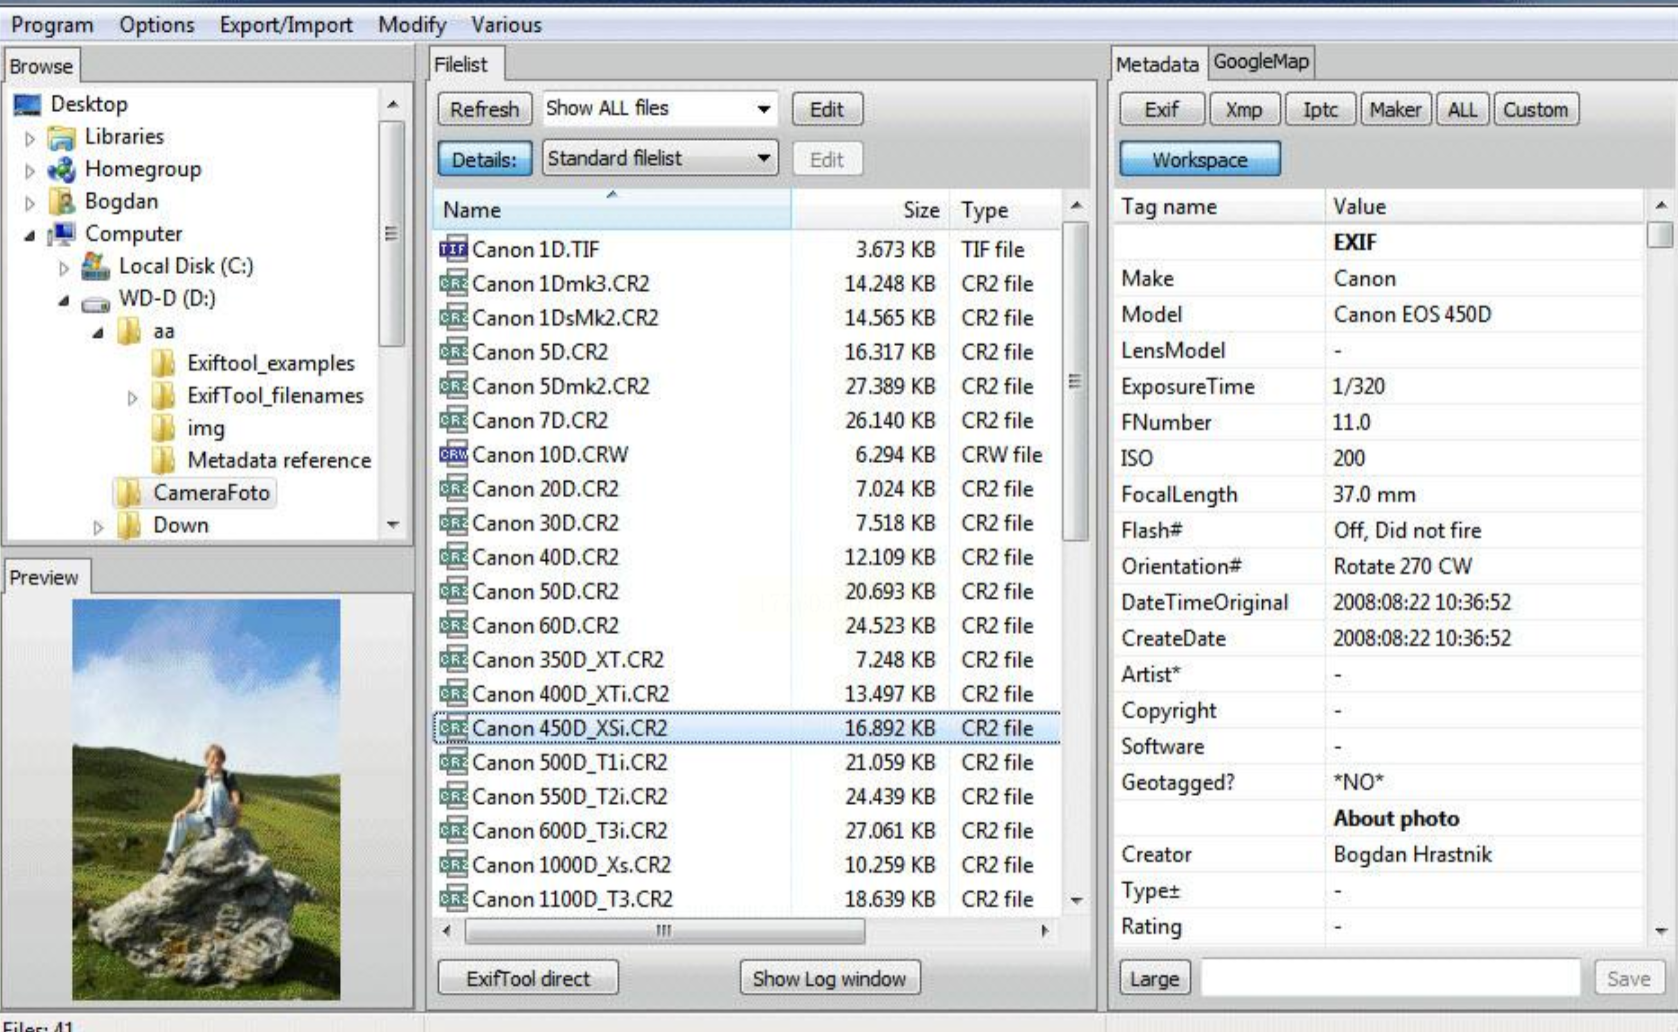Expand the Bogdan tree node
Viewport: 1678px width, 1032px height.
pyautogui.click(x=30, y=203)
